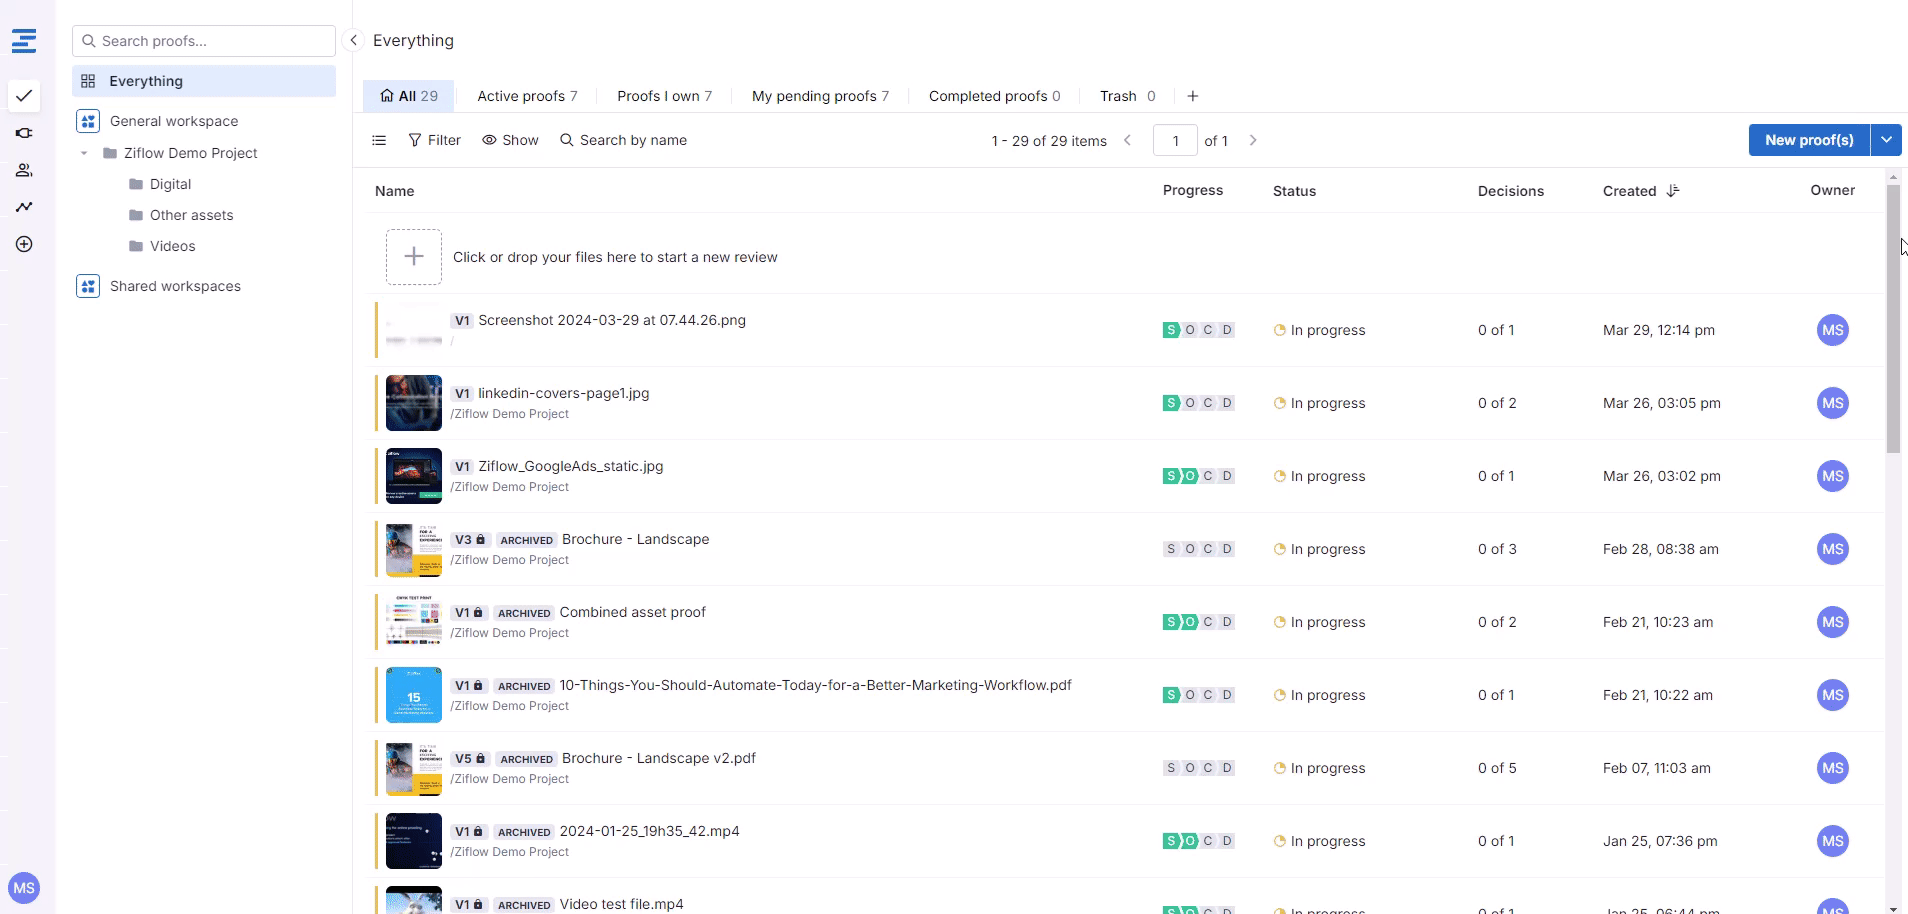Collapse the left navigation panel
This screenshot has width=1908, height=914.
tap(353, 40)
